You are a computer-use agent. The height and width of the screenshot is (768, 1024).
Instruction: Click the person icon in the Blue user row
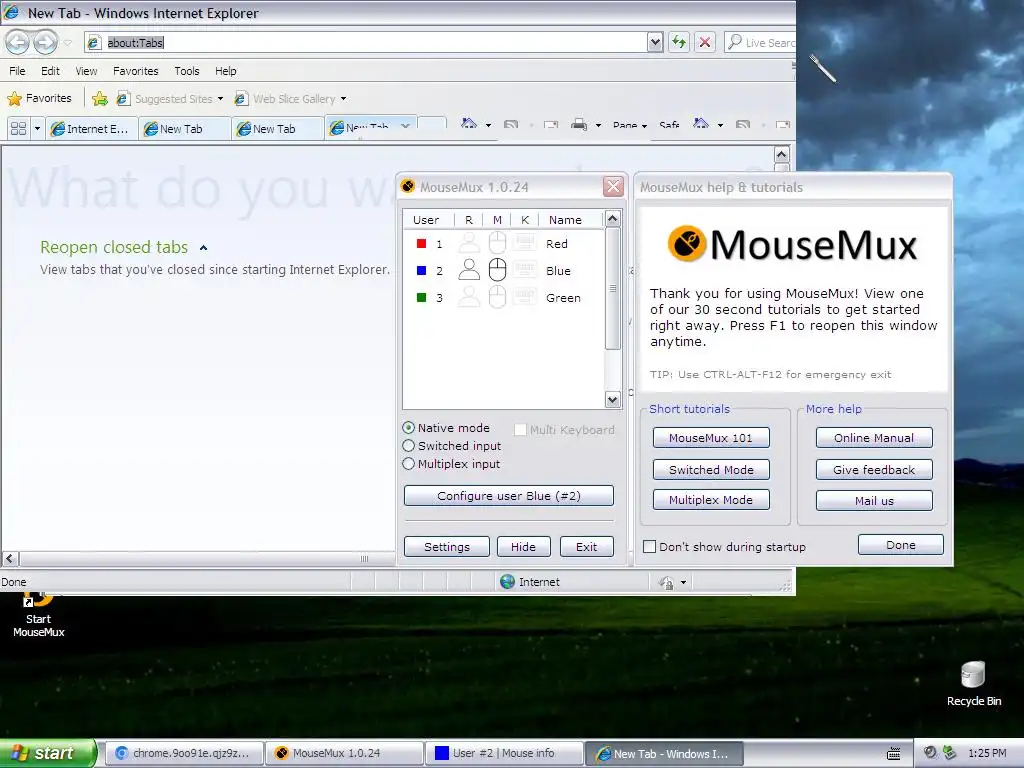click(x=469, y=270)
